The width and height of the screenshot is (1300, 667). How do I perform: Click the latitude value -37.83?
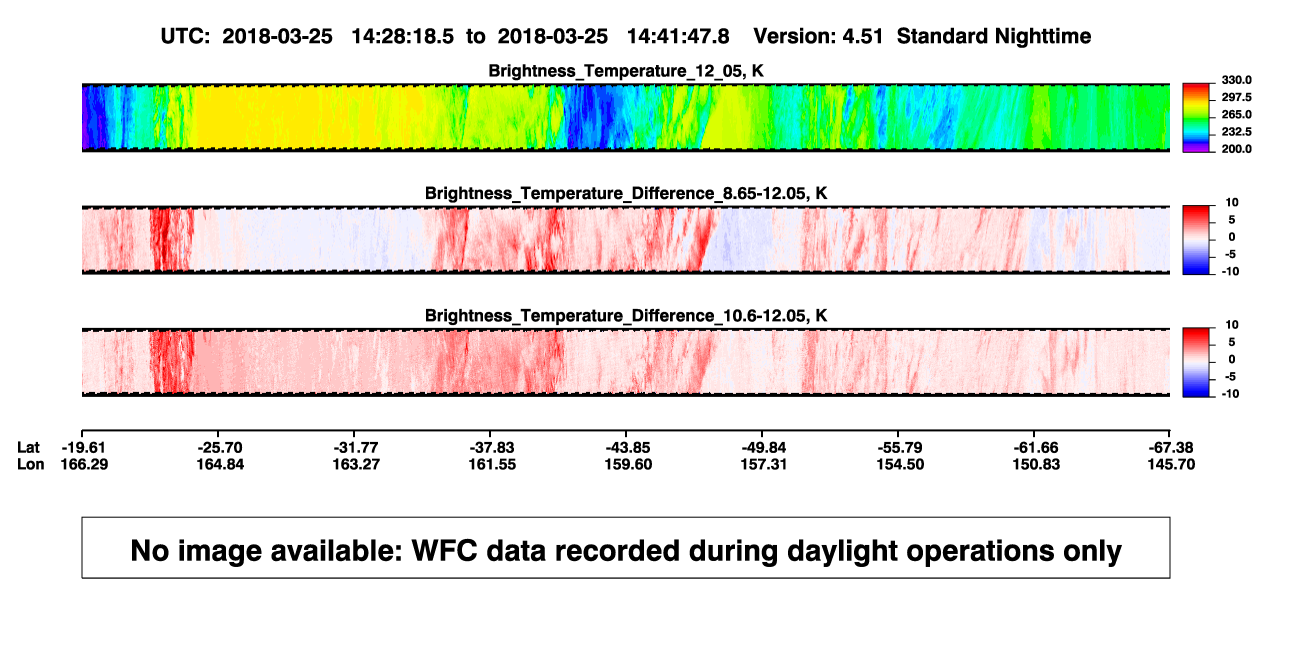click(490, 447)
